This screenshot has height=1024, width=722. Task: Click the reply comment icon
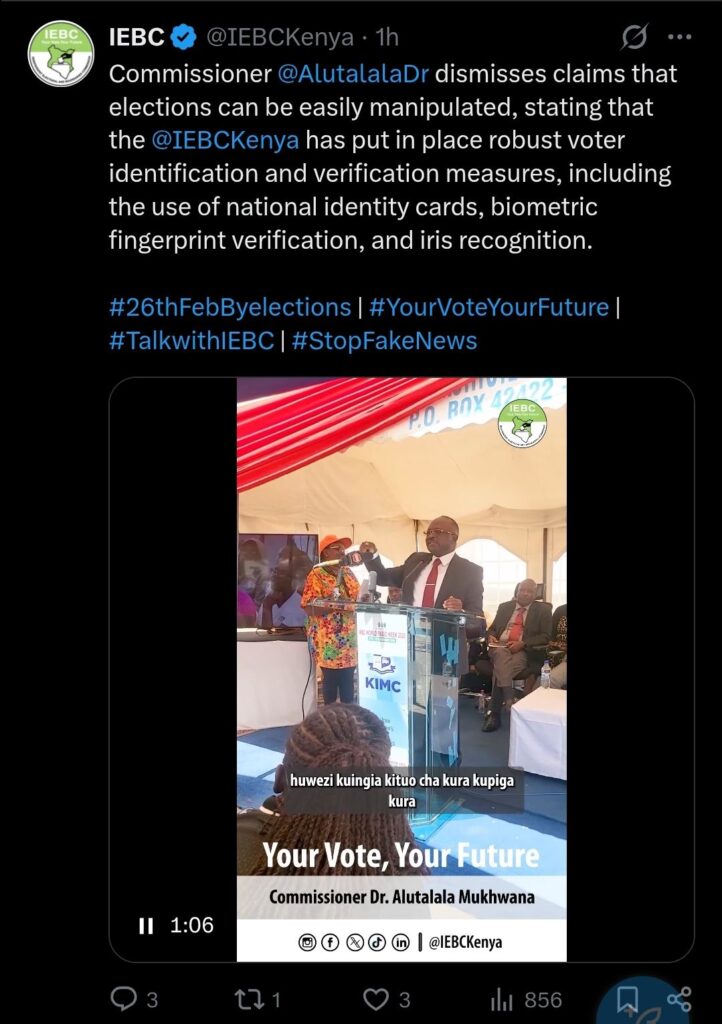tap(123, 999)
